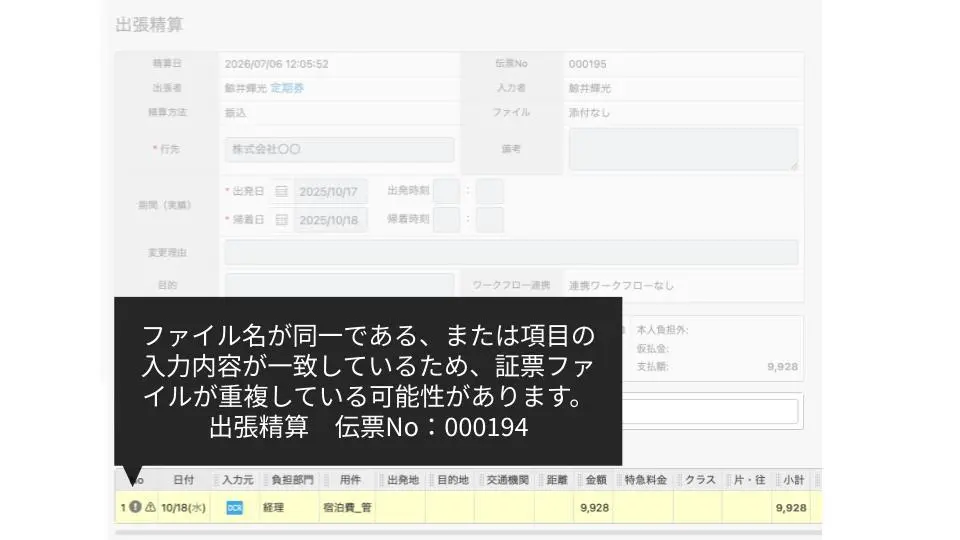Click the 負担部門 column header
This screenshot has height=540, width=960.
(x=292, y=480)
